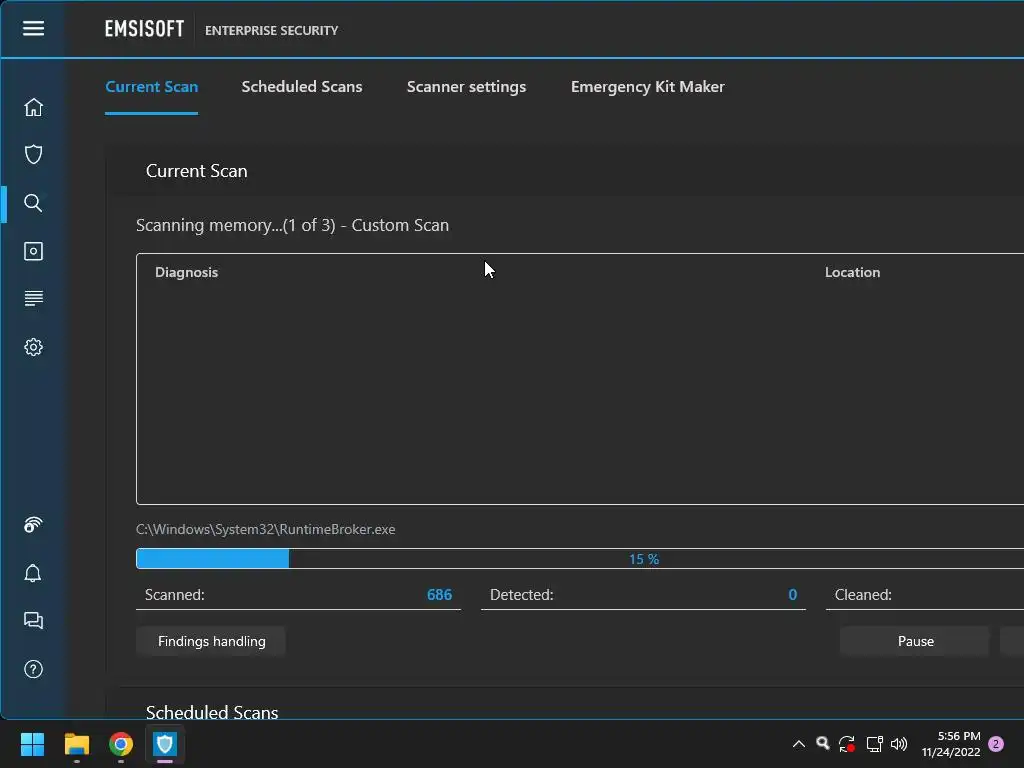
Task: Click the Emsisoft shield taskbar icon
Action: point(165,744)
